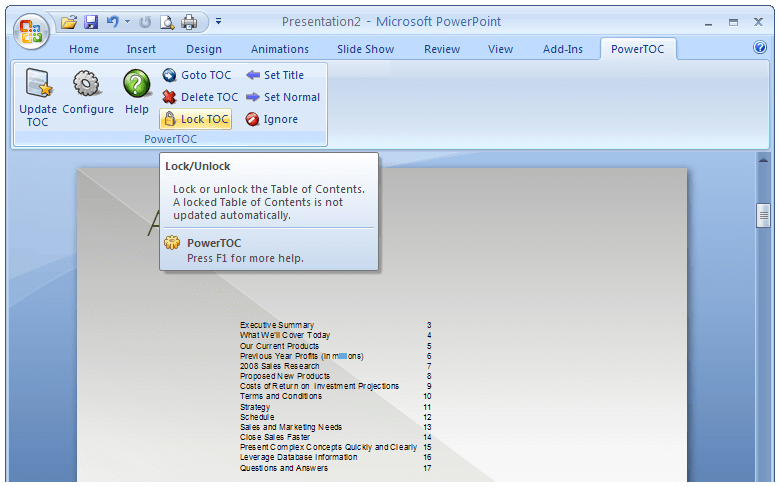Undo the last action
Screen dimensions: 780x487
pos(112,22)
